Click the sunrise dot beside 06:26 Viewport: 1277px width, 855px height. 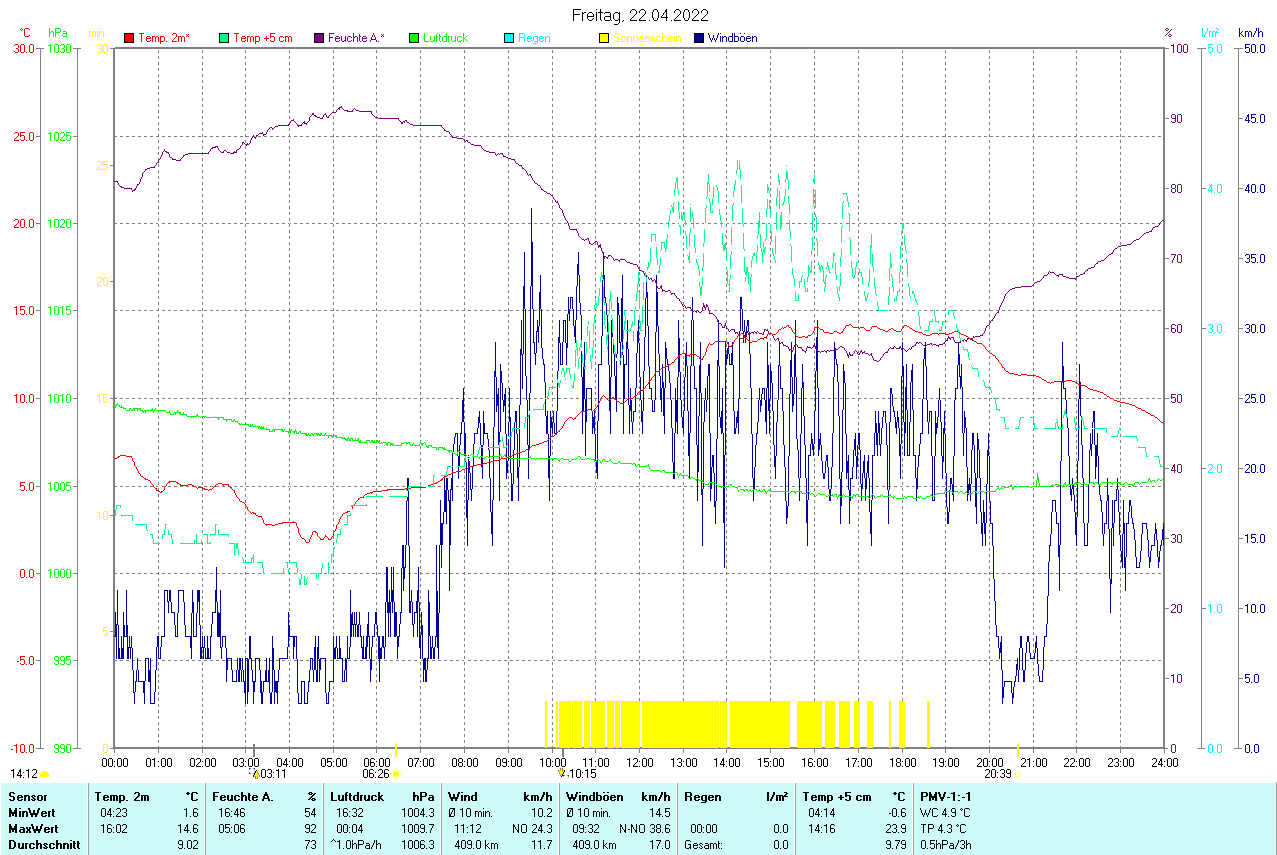coord(396,774)
